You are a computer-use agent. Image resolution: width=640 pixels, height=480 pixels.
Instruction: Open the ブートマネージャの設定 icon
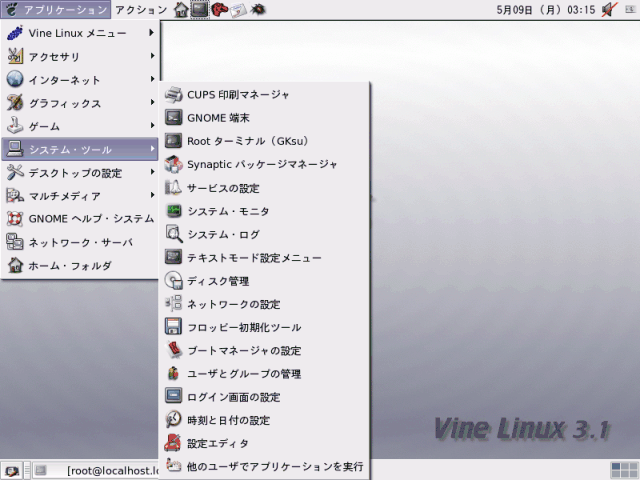pos(173,350)
